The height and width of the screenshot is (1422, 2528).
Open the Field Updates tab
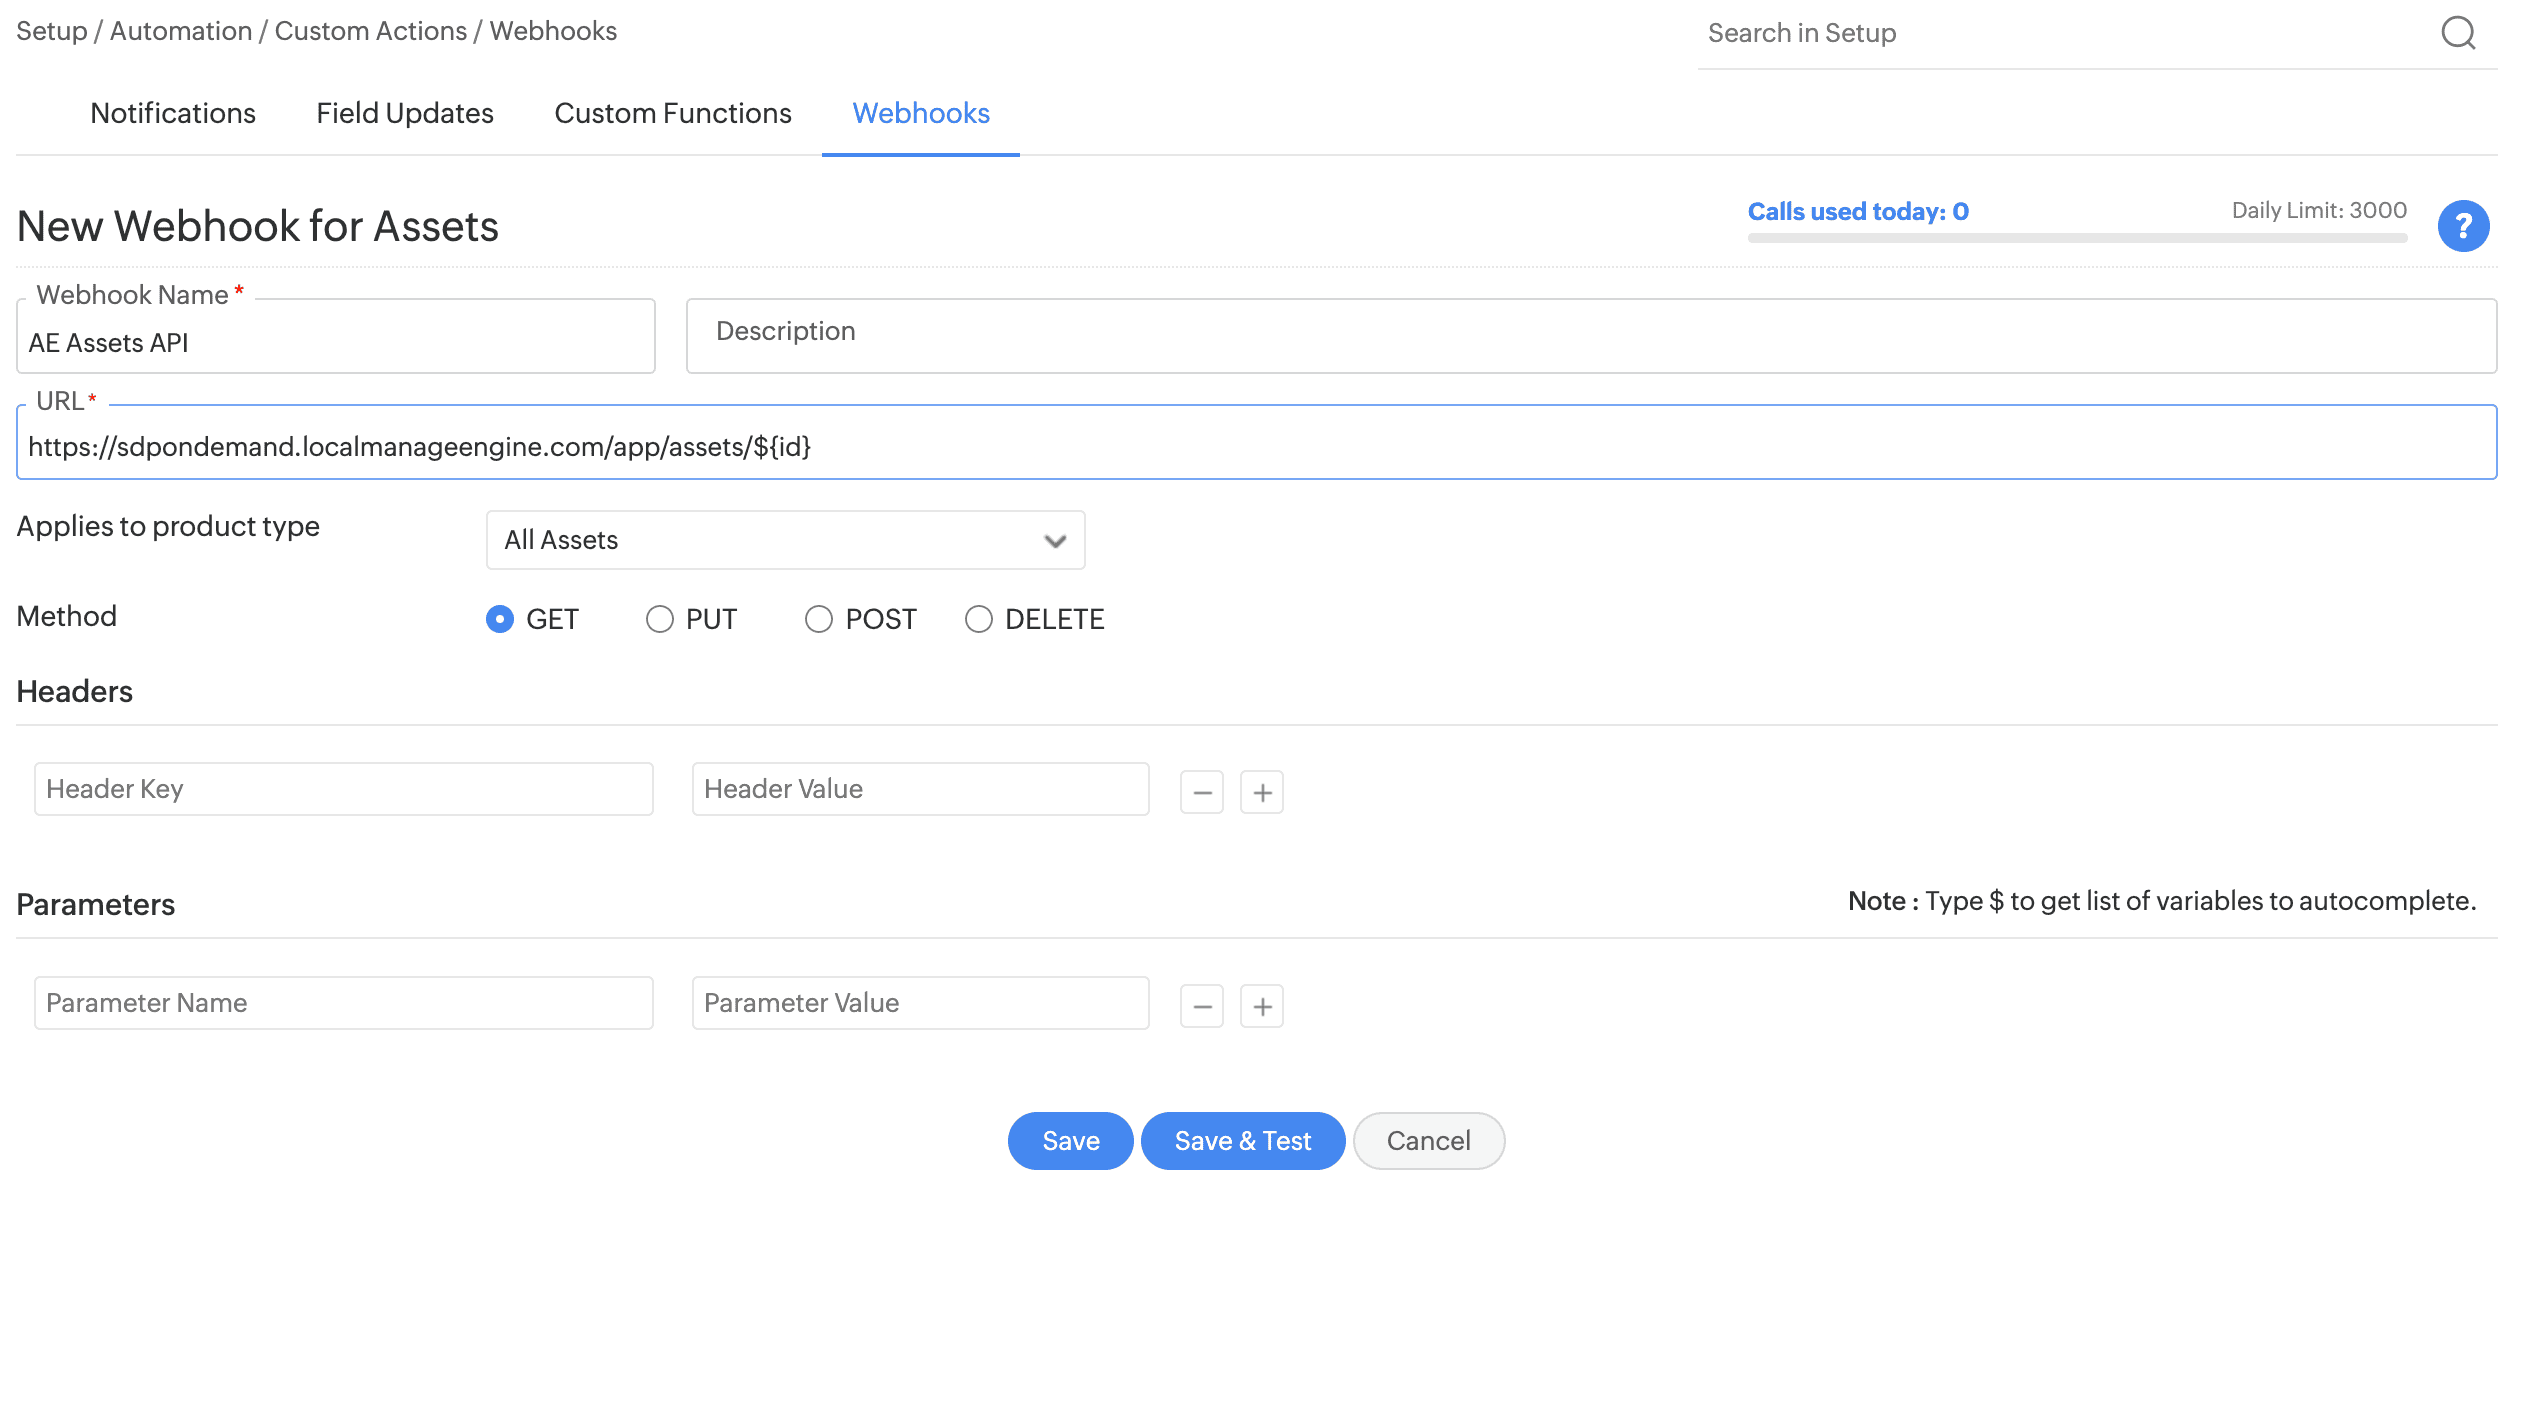[x=405, y=113]
